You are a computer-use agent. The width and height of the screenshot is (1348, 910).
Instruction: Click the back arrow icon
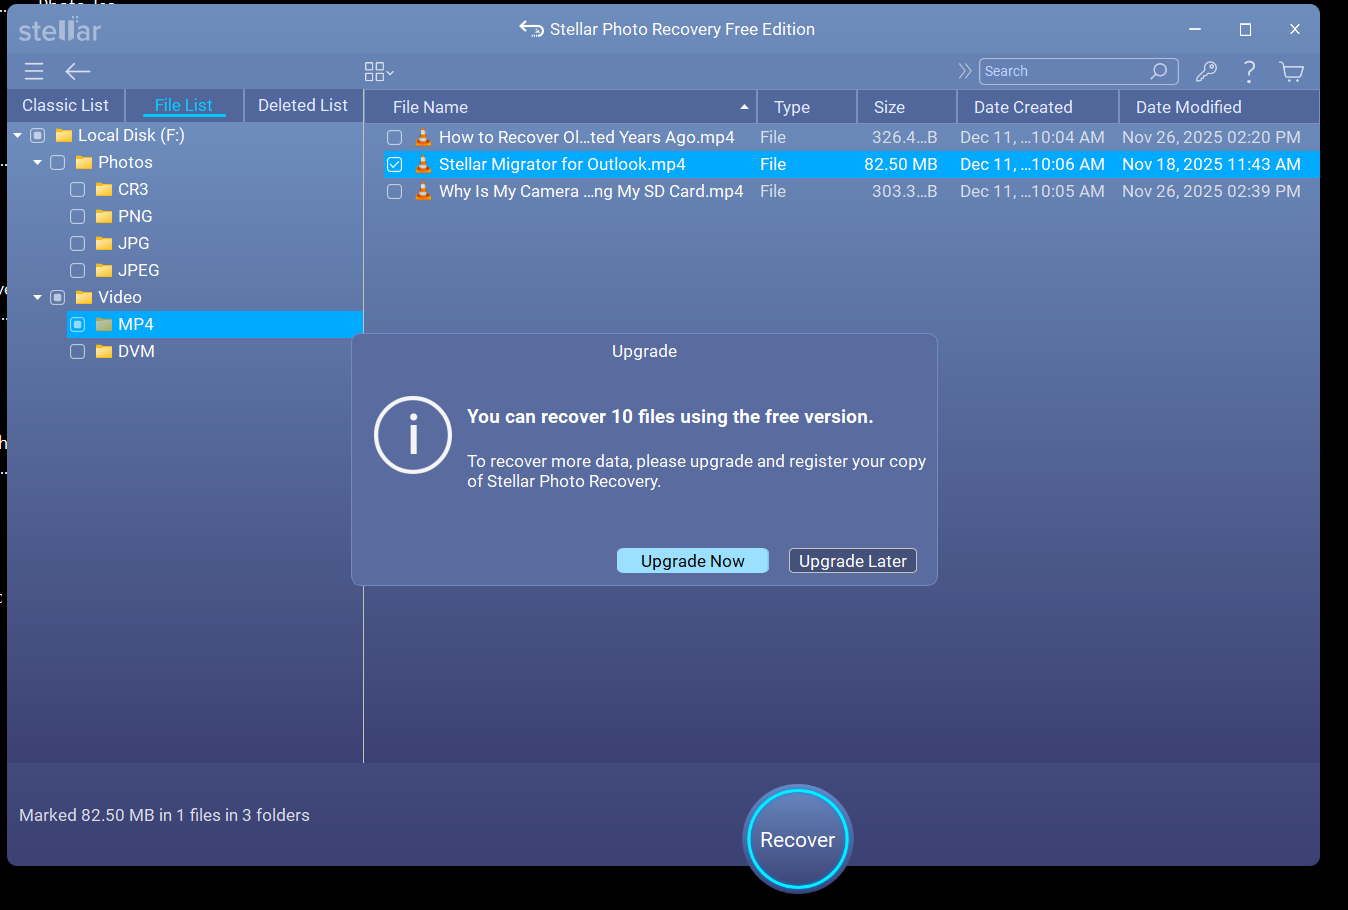click(78, 71)
